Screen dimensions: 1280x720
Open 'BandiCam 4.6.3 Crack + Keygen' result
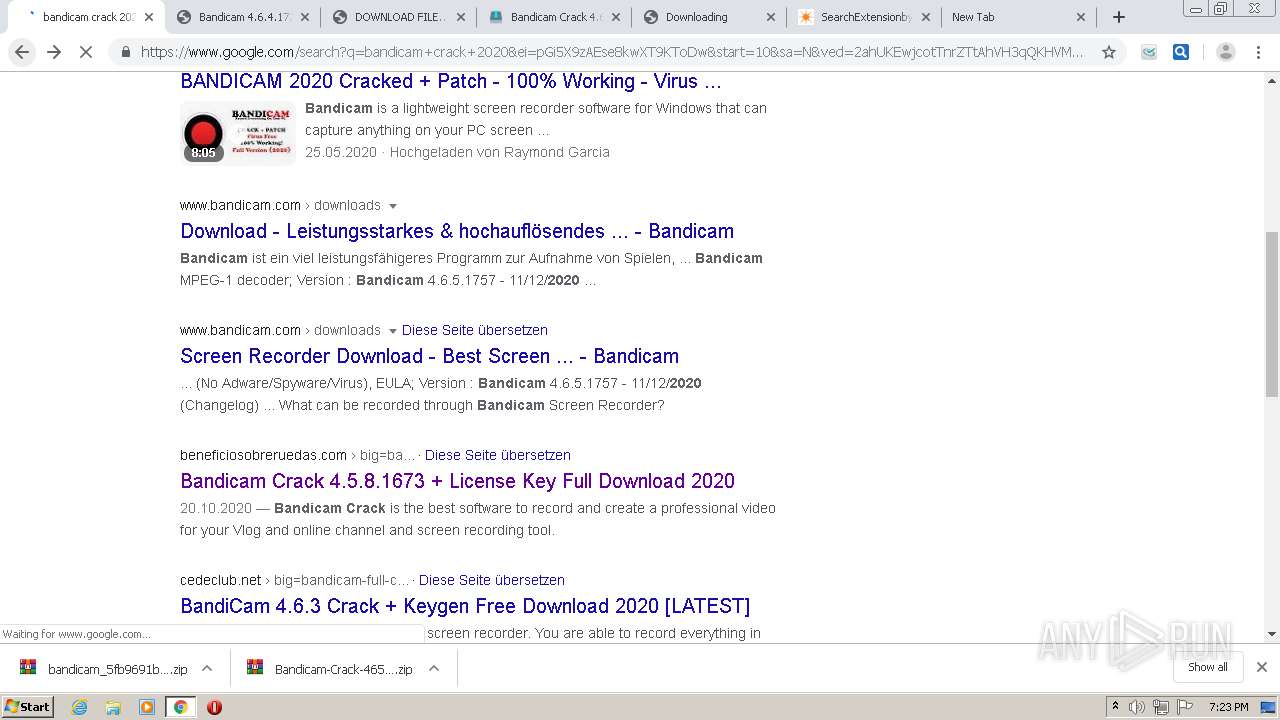point(465,606)
